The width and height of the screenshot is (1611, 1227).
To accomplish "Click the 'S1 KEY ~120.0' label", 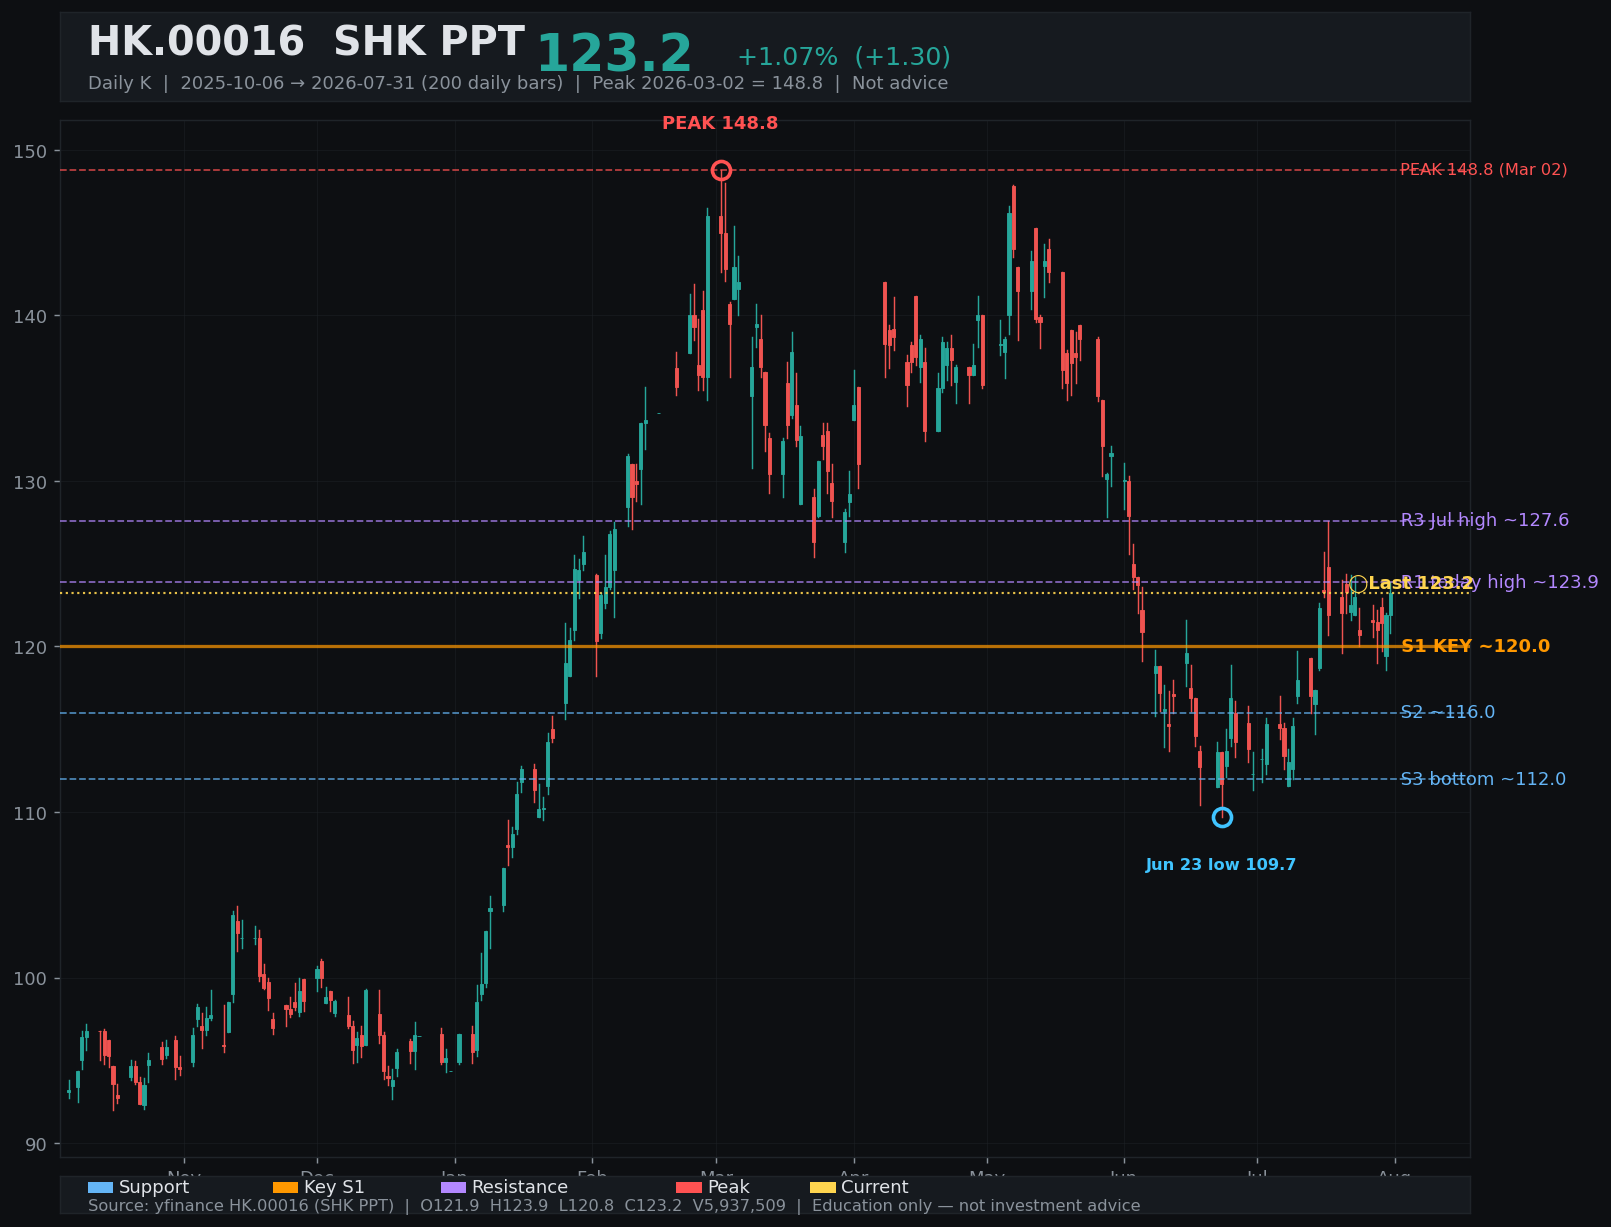I will (1476, 646).
